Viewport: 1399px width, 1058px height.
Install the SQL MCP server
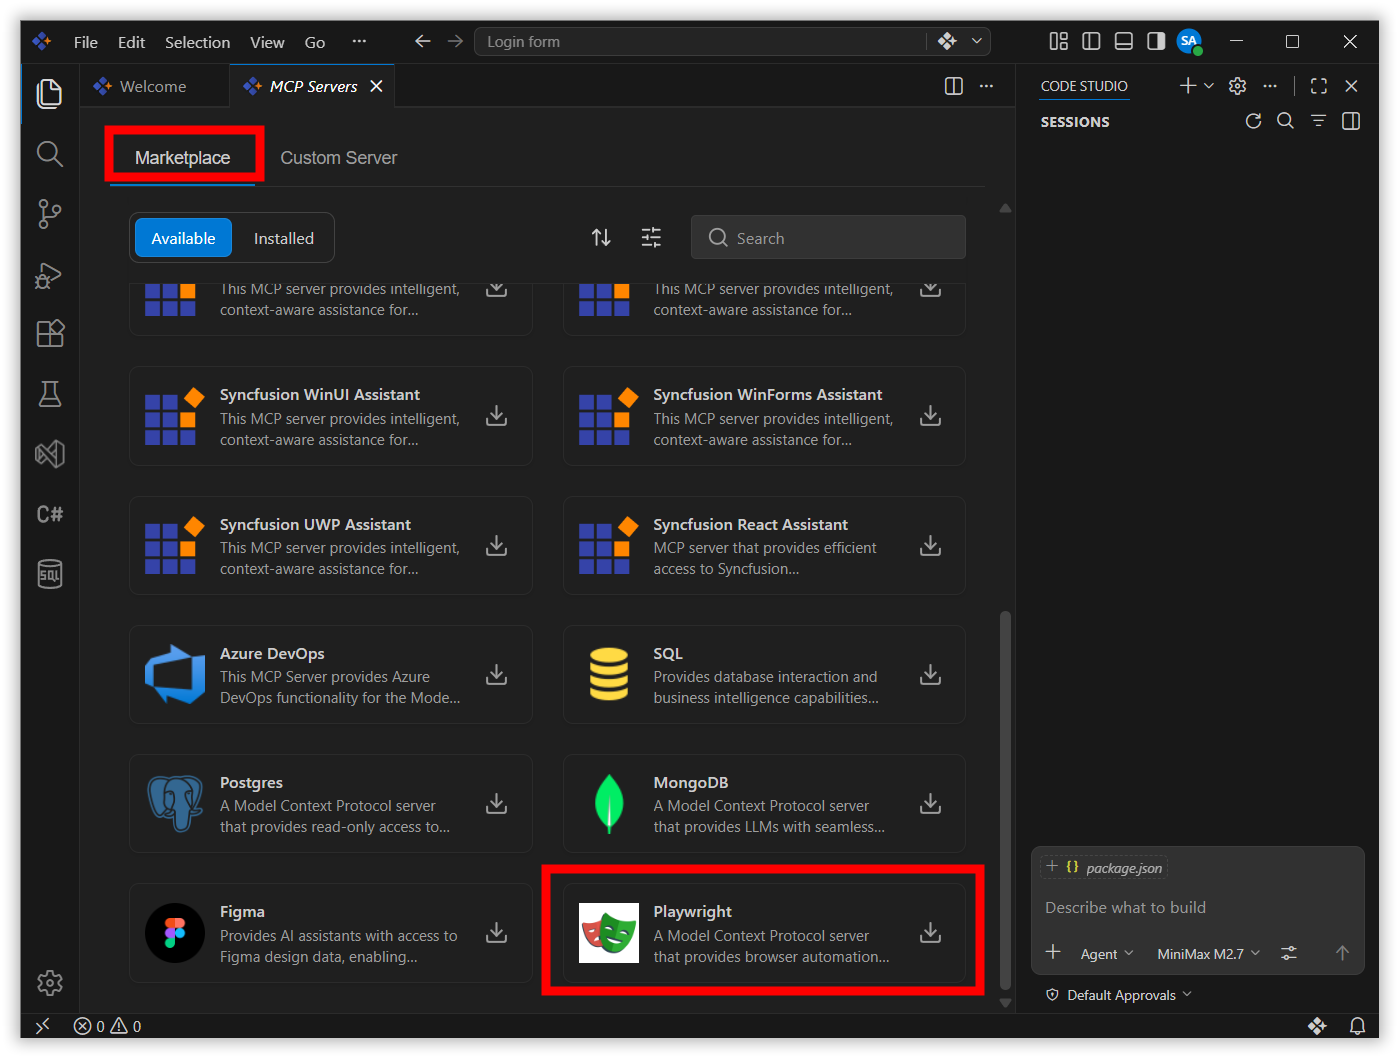(x=930, y=674)
